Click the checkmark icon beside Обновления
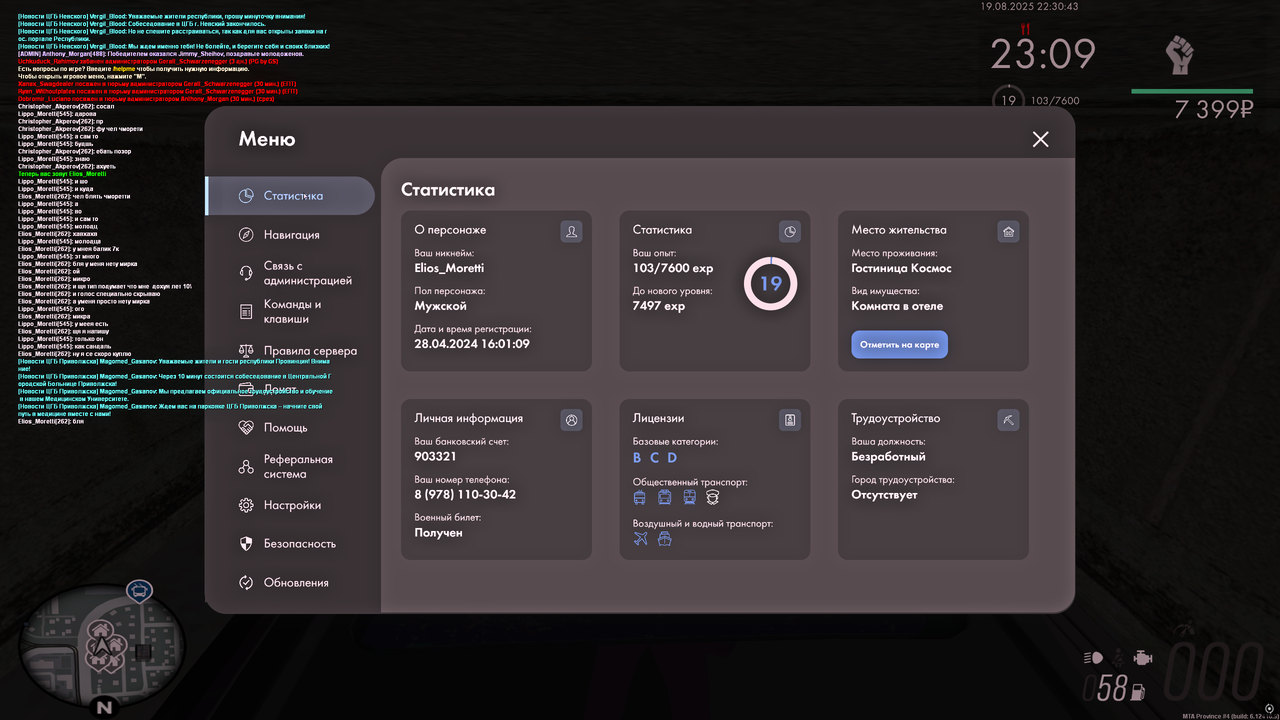 coord(246,583)
